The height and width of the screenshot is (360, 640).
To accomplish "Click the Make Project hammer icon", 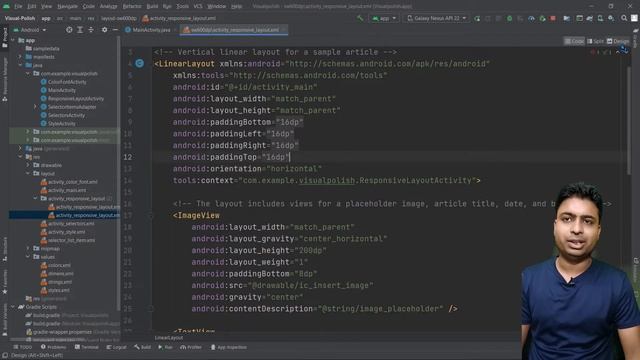I will pyautogui.click(x=360, y=18).
